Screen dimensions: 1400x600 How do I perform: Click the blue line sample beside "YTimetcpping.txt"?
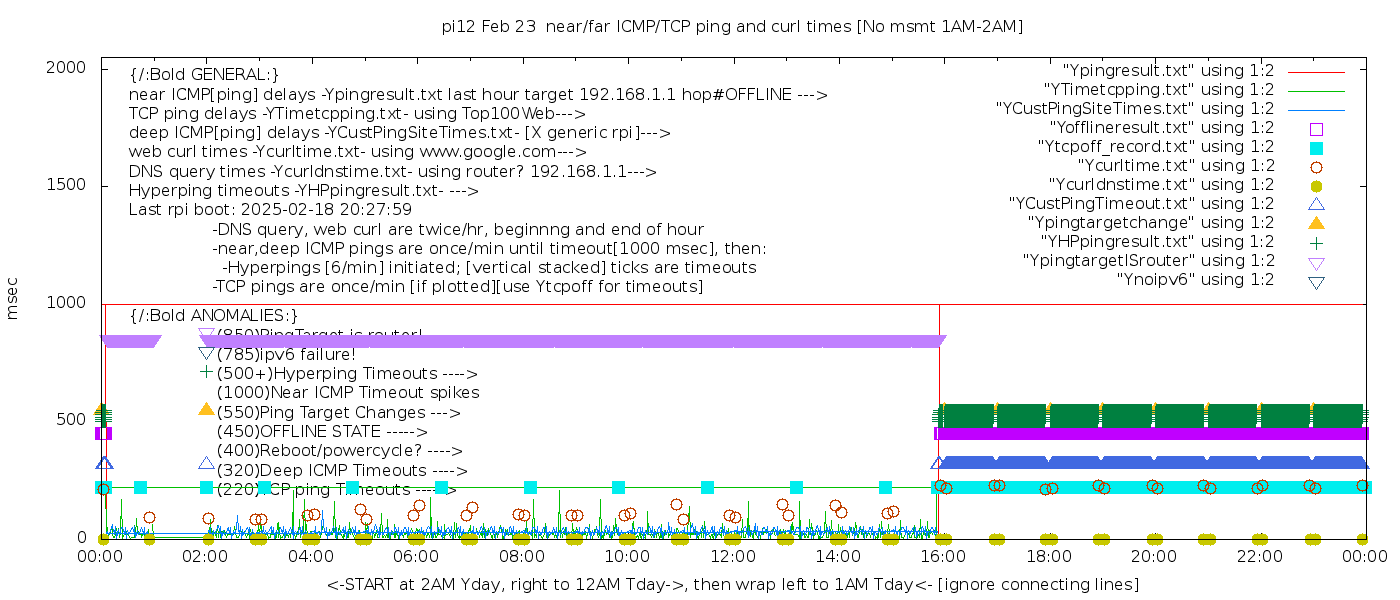point(1316,90)
